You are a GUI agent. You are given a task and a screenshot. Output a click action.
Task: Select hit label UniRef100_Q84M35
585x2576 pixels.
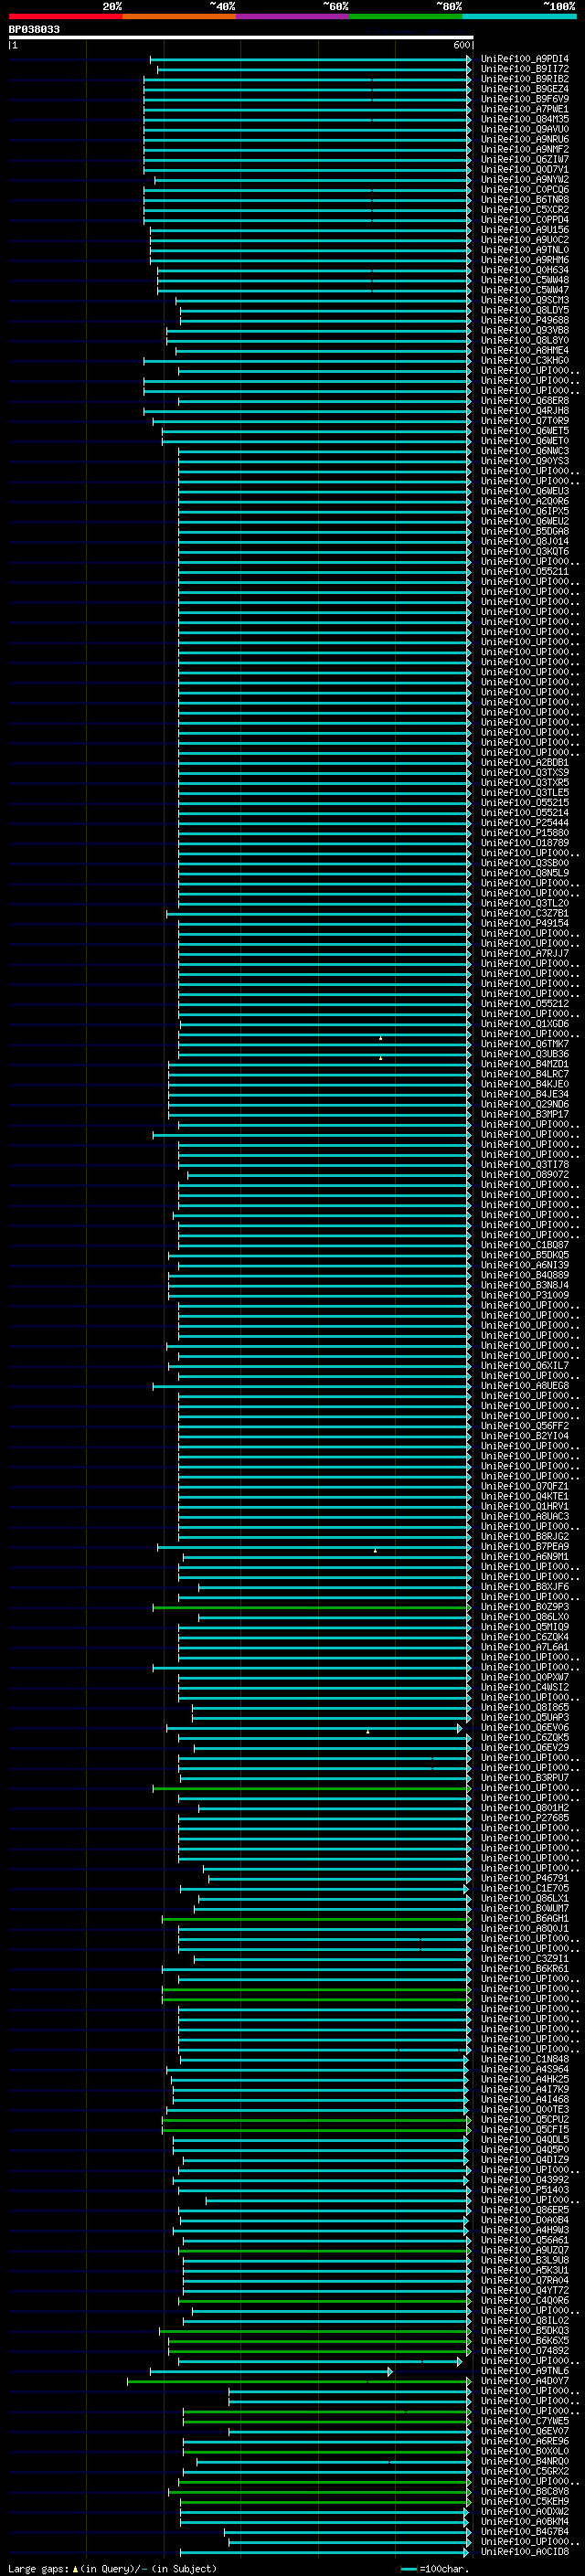pos(524,119)
